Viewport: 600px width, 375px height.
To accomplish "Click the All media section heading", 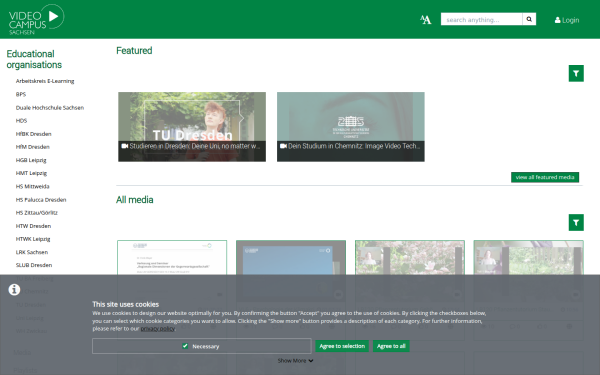I will pos(135,200).
